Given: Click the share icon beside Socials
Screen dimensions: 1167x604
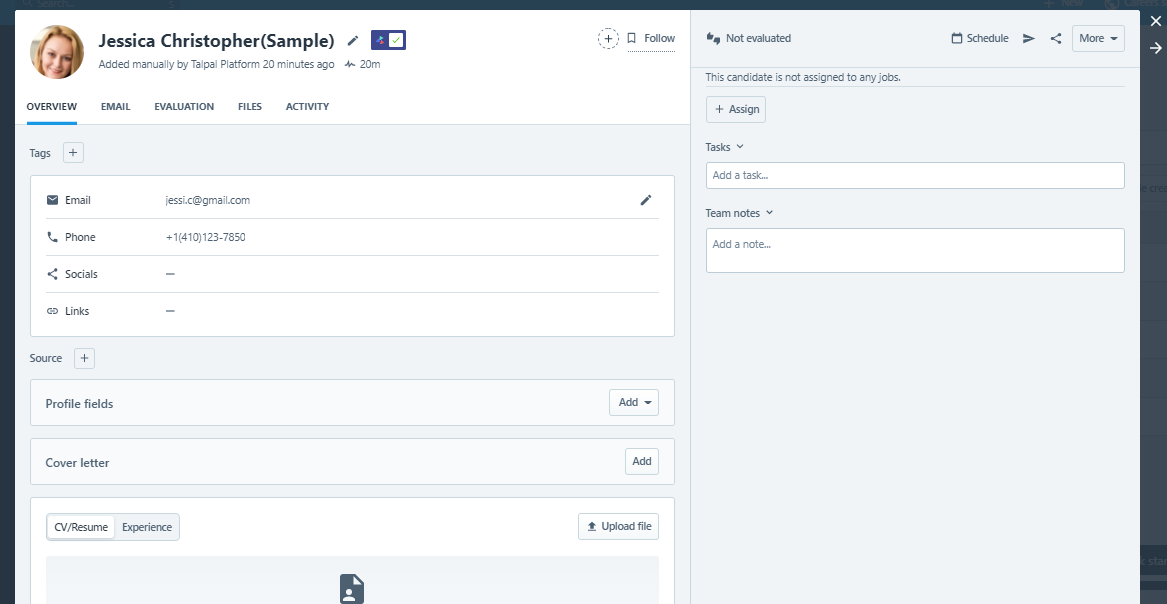Looking at the screenshot, I should [52, 274].
